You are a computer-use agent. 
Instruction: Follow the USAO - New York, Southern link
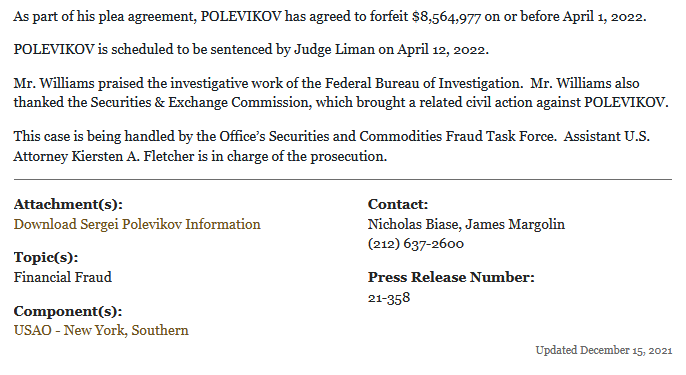(101, 330)
